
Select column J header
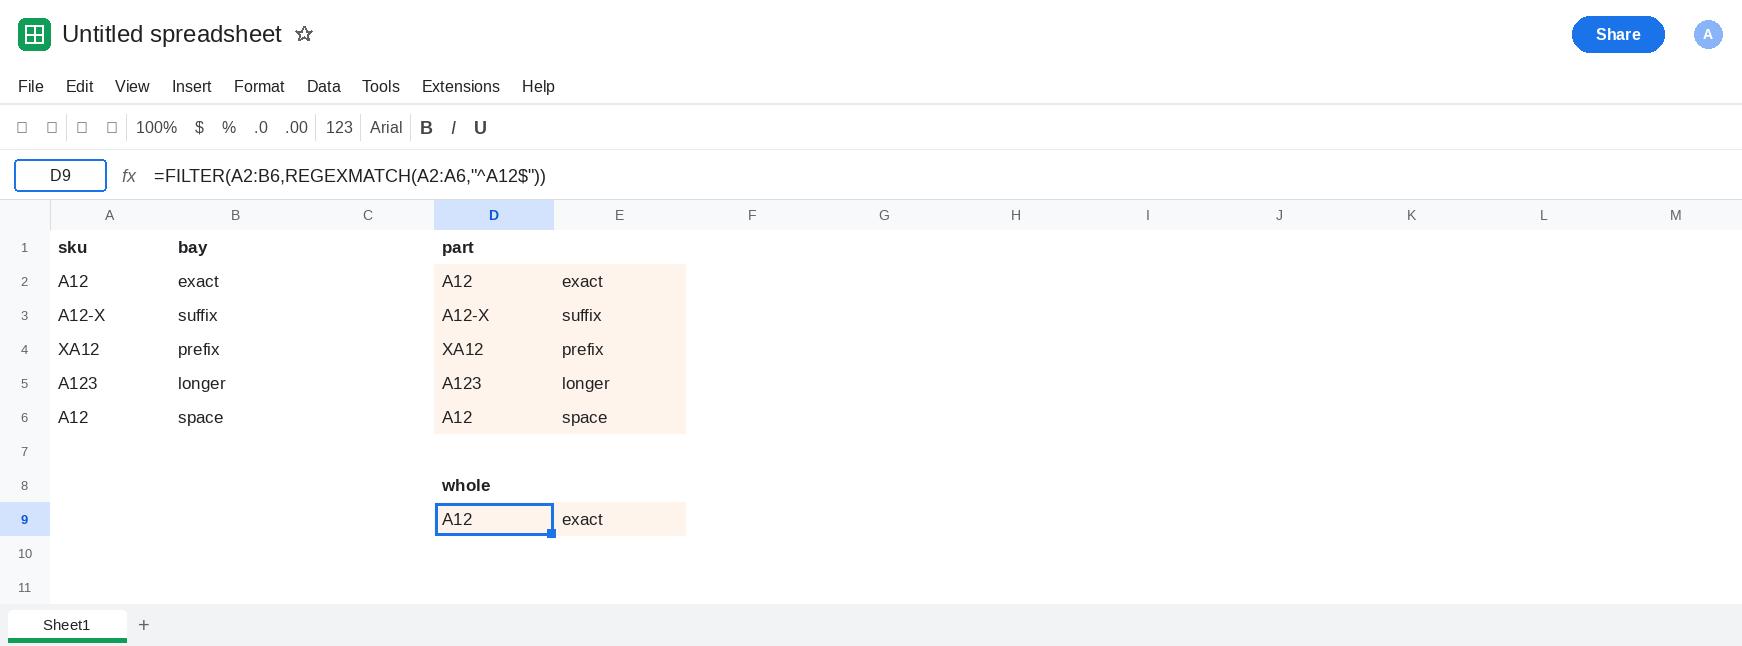(x=1280, y=215)
